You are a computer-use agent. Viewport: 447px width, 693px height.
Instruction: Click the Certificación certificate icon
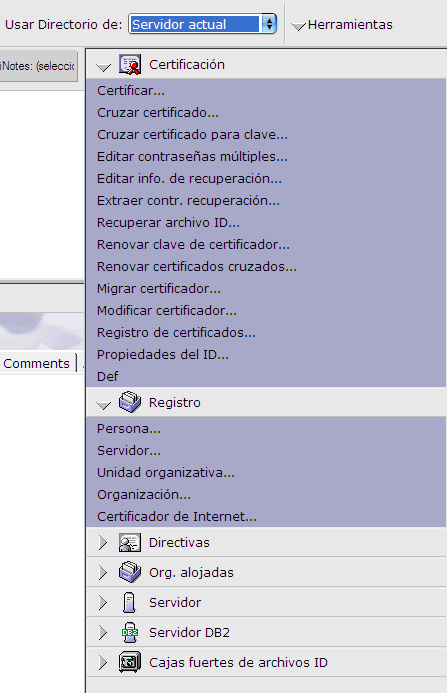point(130,65)
